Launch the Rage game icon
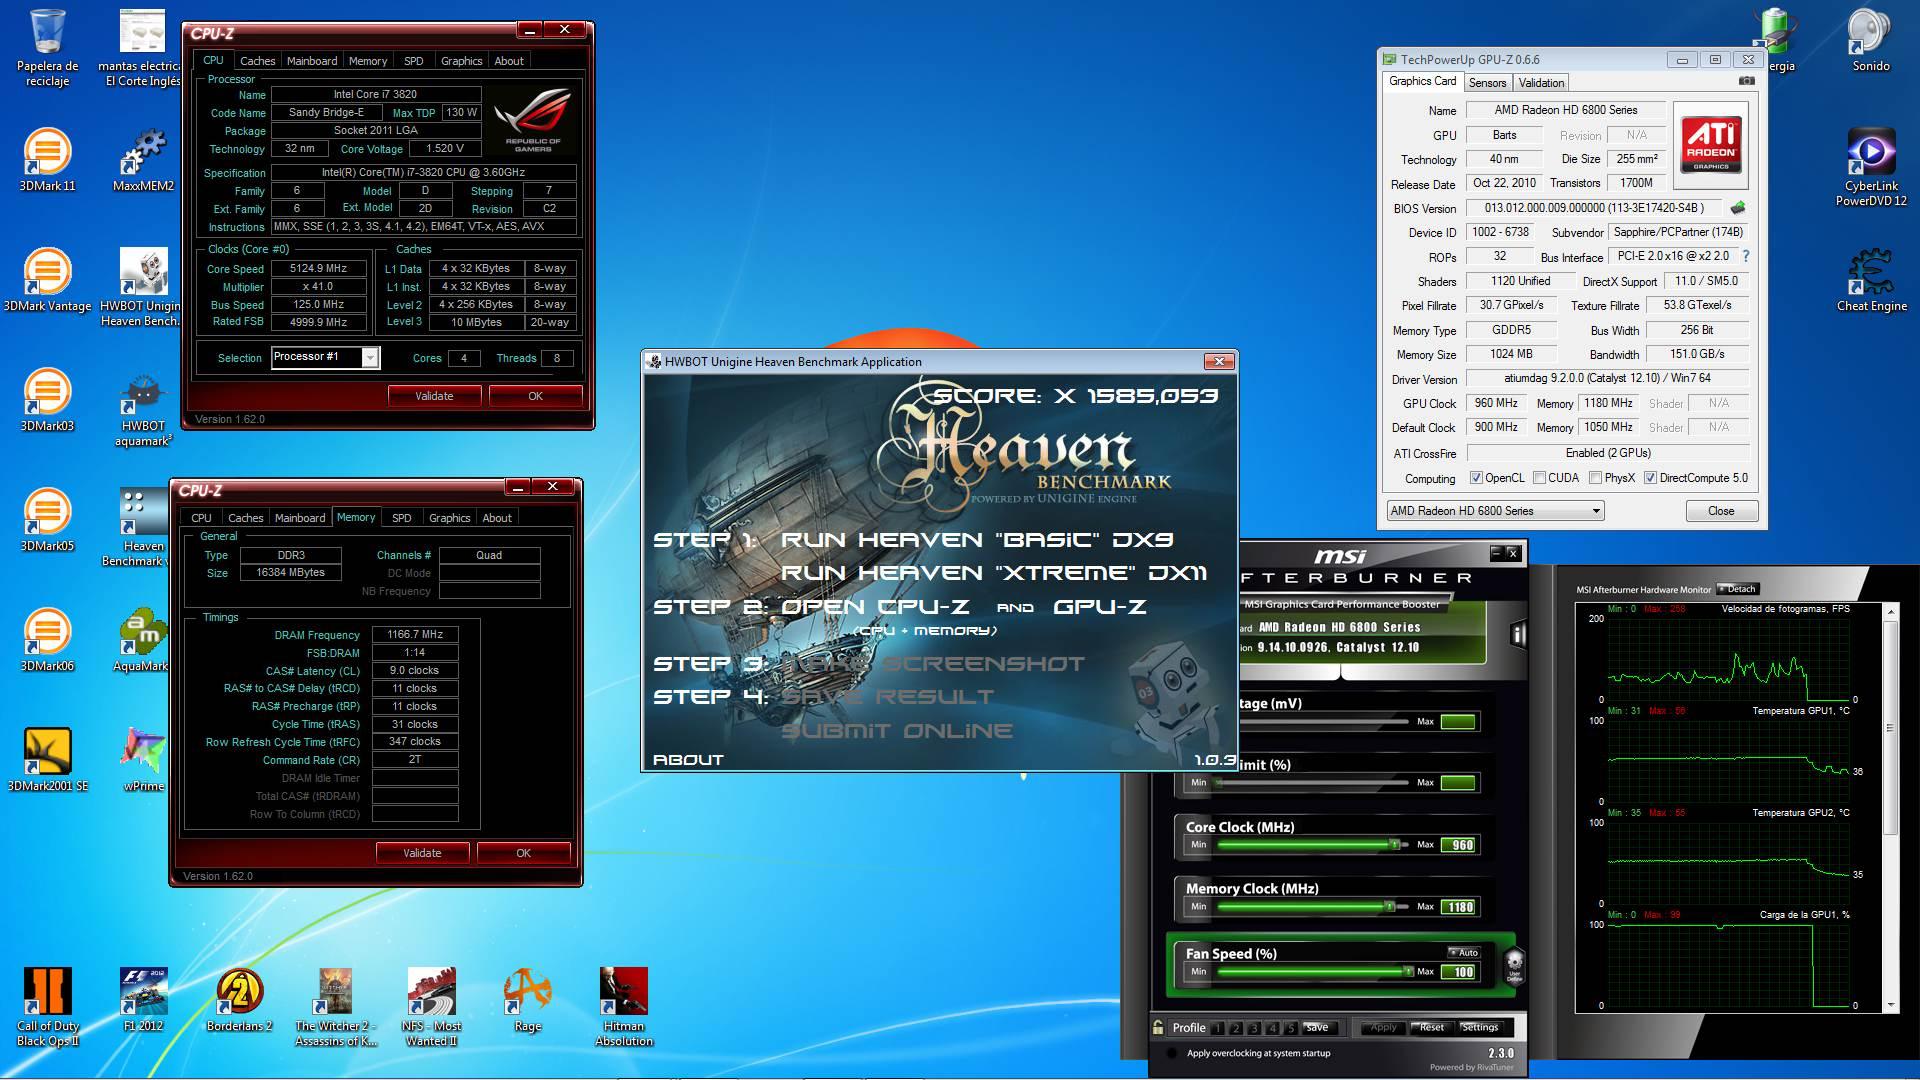The image size is (1920, 1080). click(x=527, y=1000)
